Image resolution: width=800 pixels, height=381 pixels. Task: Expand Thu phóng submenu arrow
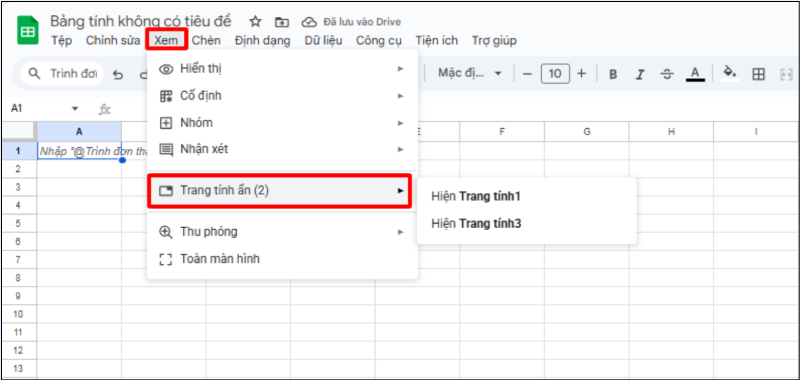pyautogui.click(x=401, y=232)
